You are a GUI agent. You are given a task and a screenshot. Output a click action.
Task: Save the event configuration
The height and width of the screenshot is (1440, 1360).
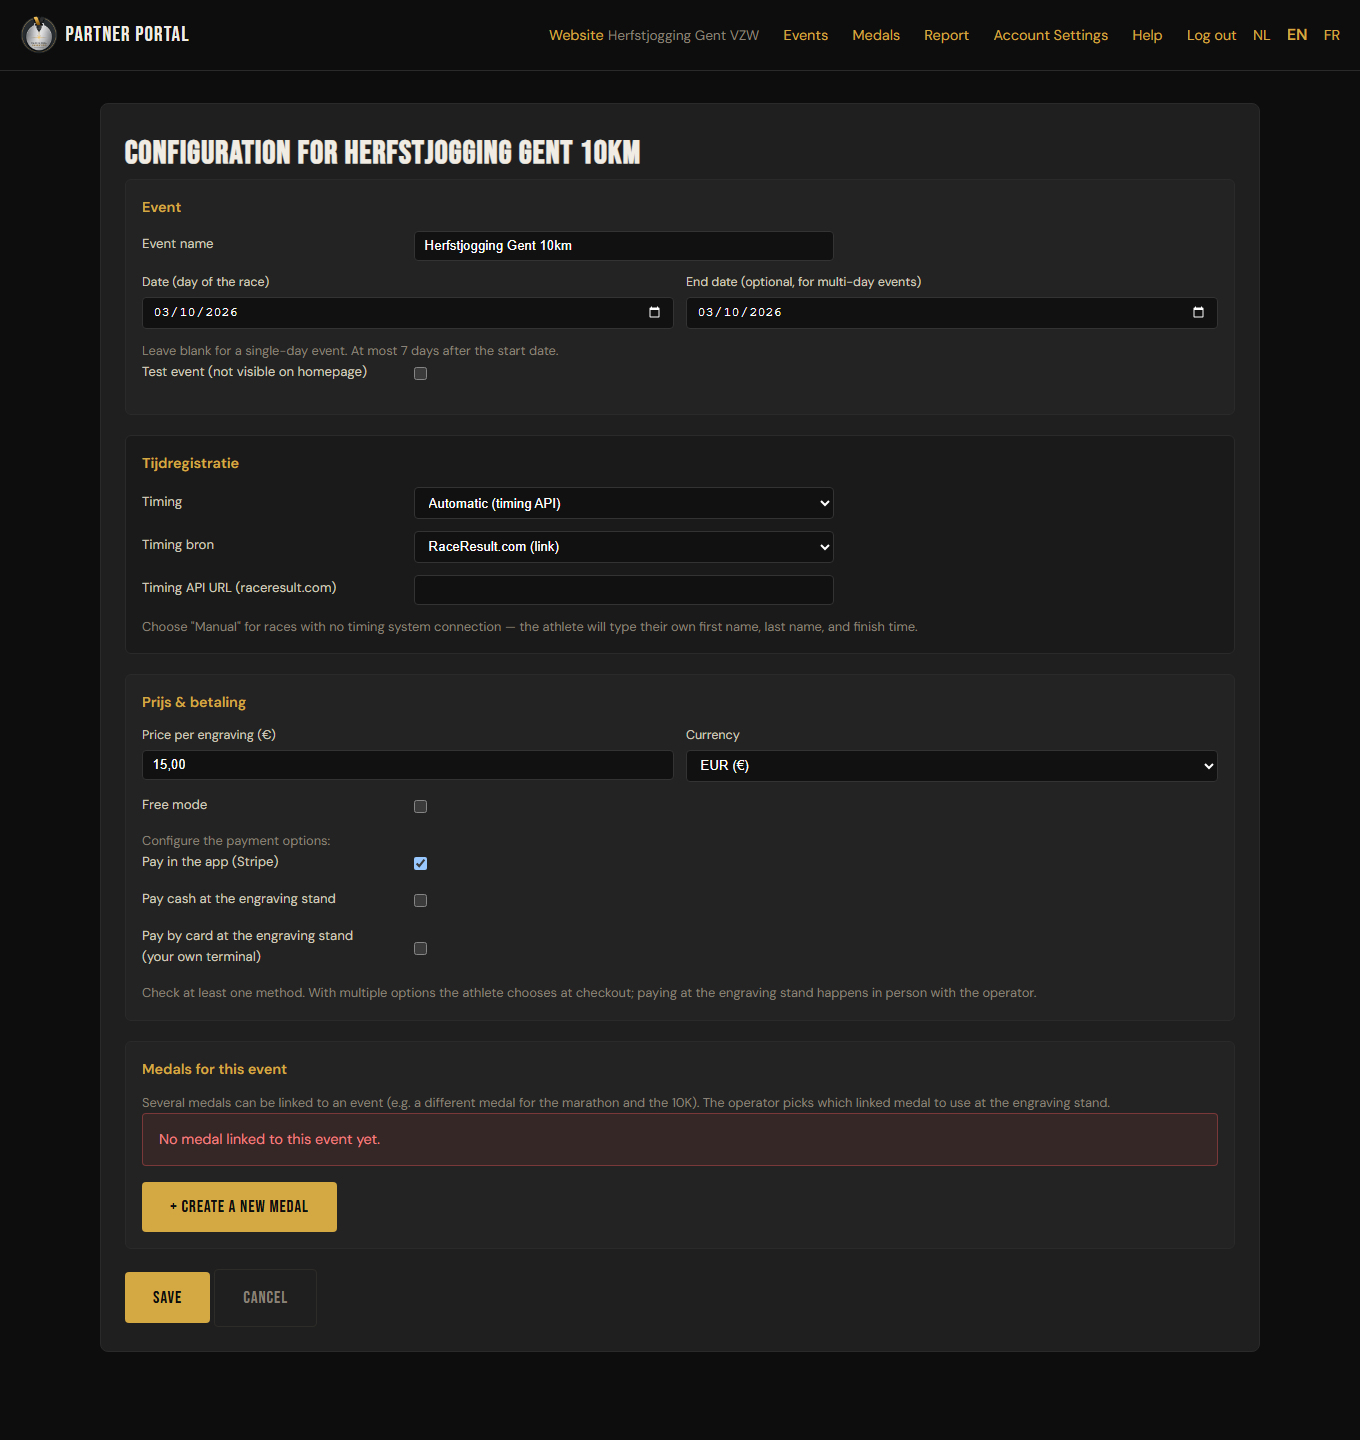pyautogui.click(x=167, y=1297)
